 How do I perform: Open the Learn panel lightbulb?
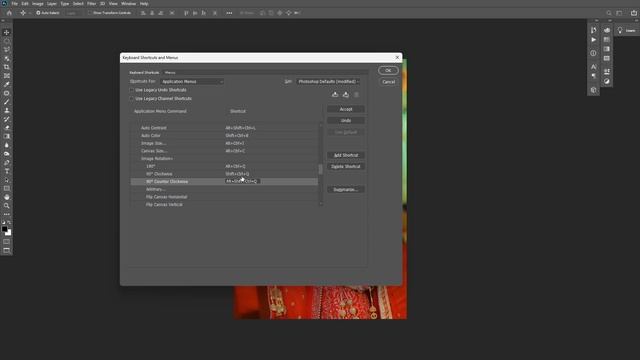pyautogui.click(x=620, y=31)
